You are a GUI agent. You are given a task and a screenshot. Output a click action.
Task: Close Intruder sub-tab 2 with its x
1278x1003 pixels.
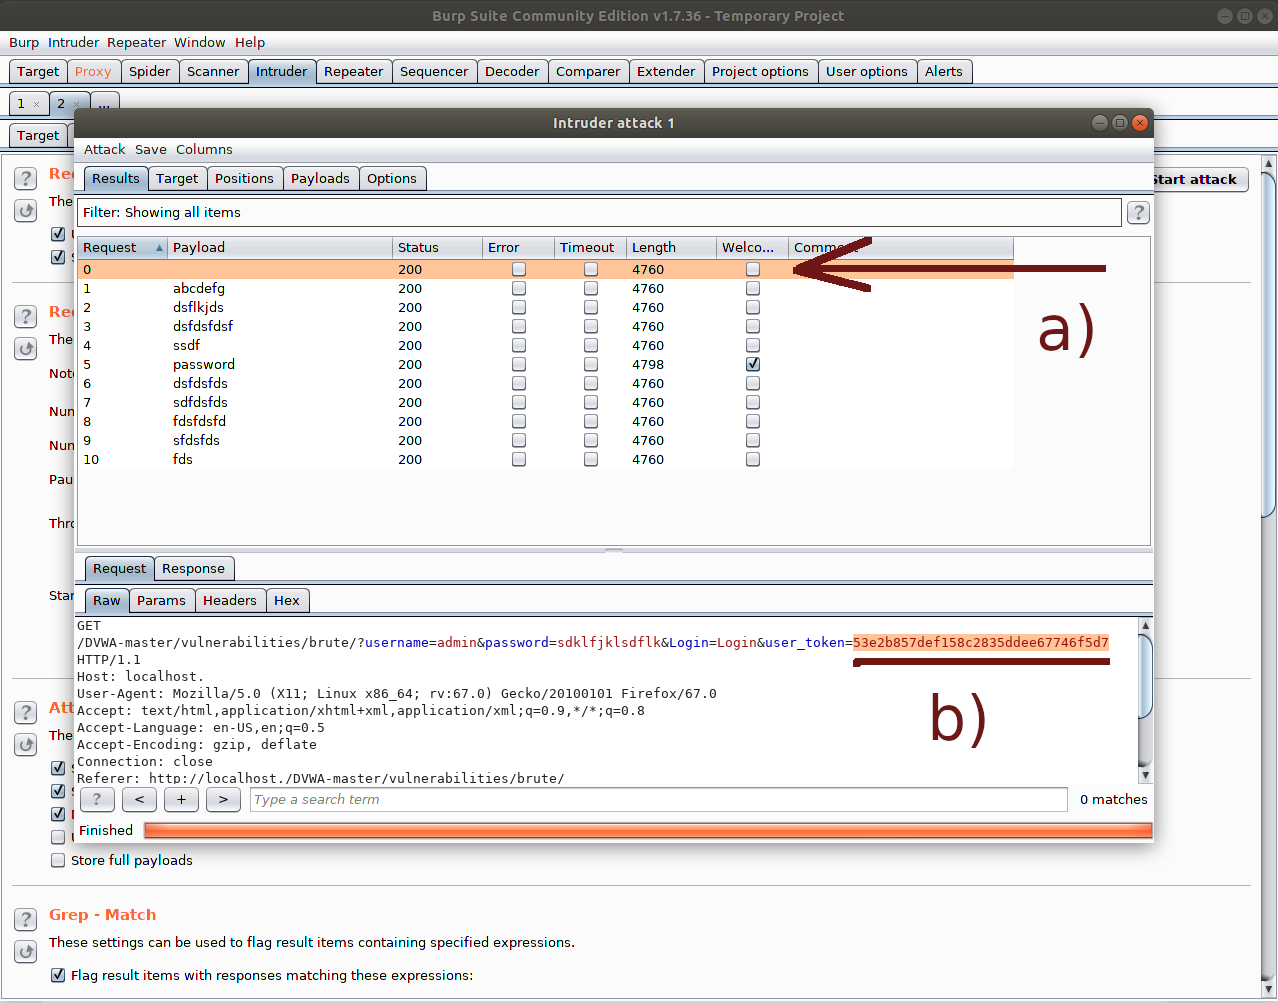tap(76, 104)
